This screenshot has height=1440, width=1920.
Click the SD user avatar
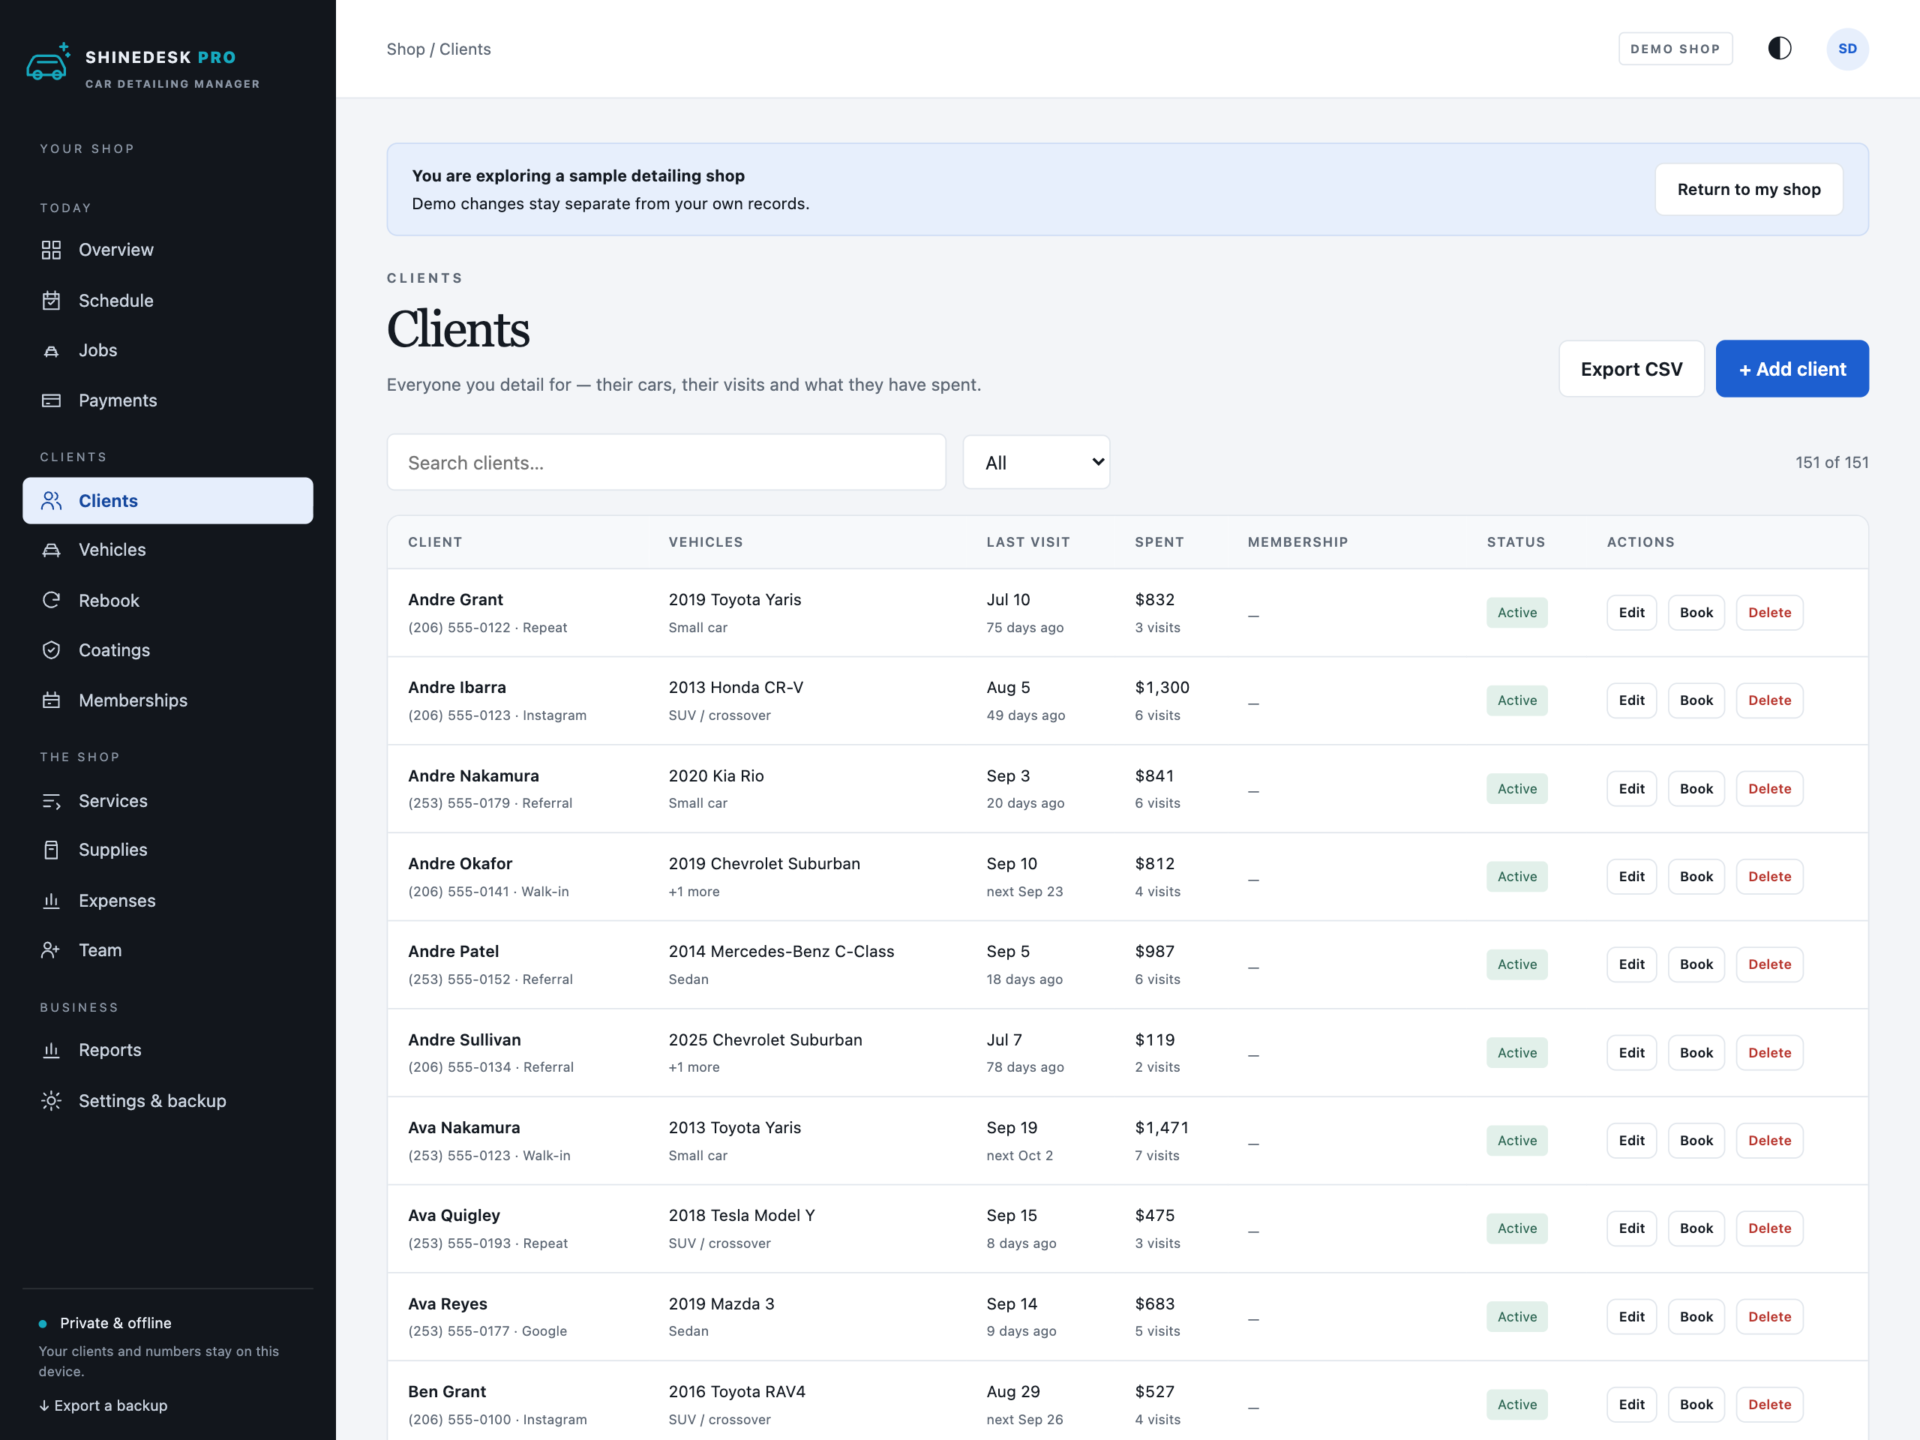pos(1847,49)
